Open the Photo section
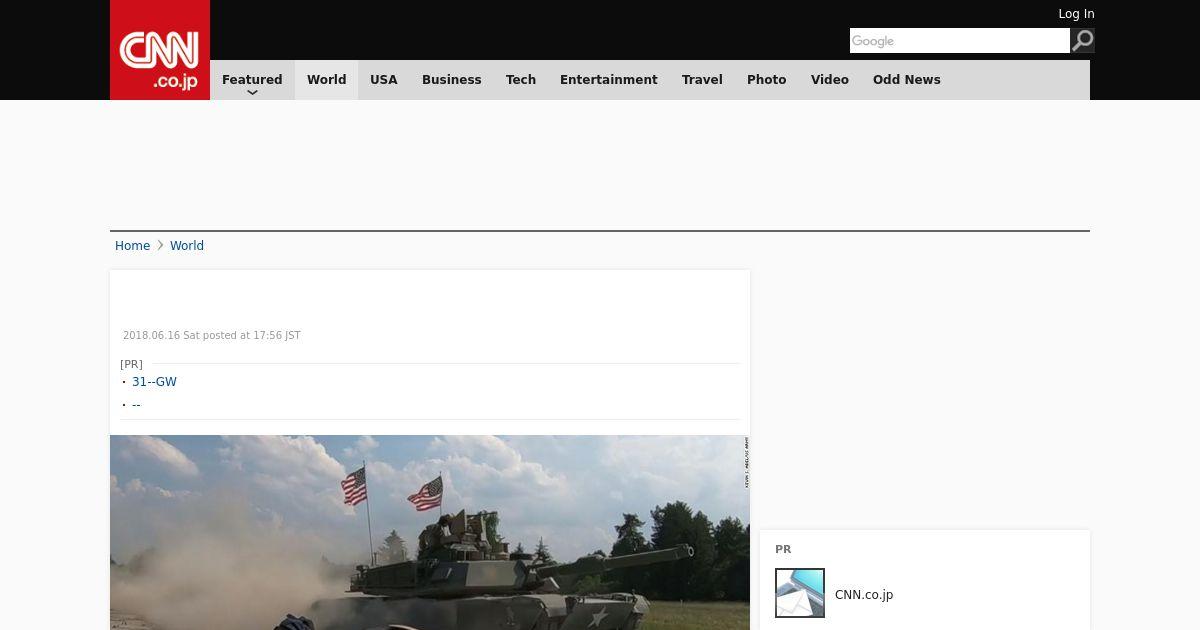 coord(767,80)
